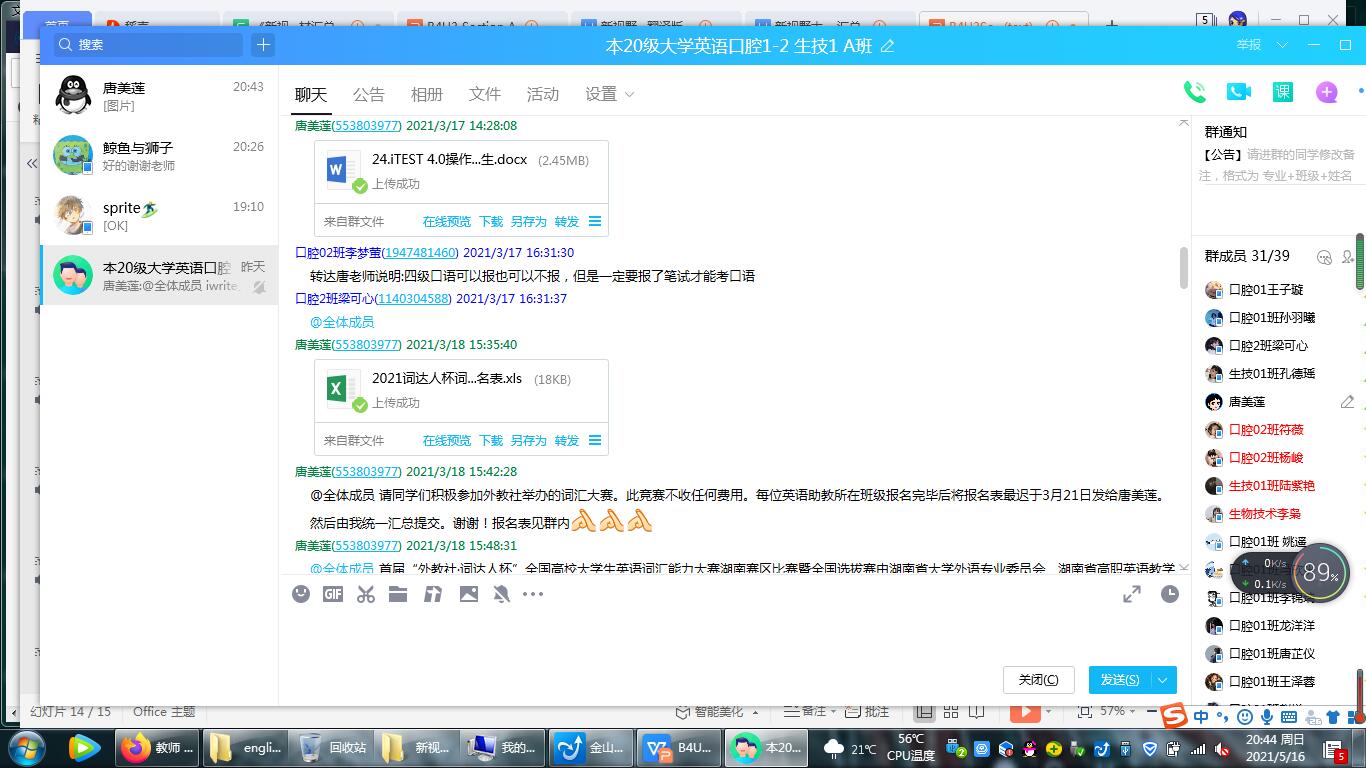Open the send options dropdown arrow
This screenshot has width=1366, height=768.
(1163, 680)
